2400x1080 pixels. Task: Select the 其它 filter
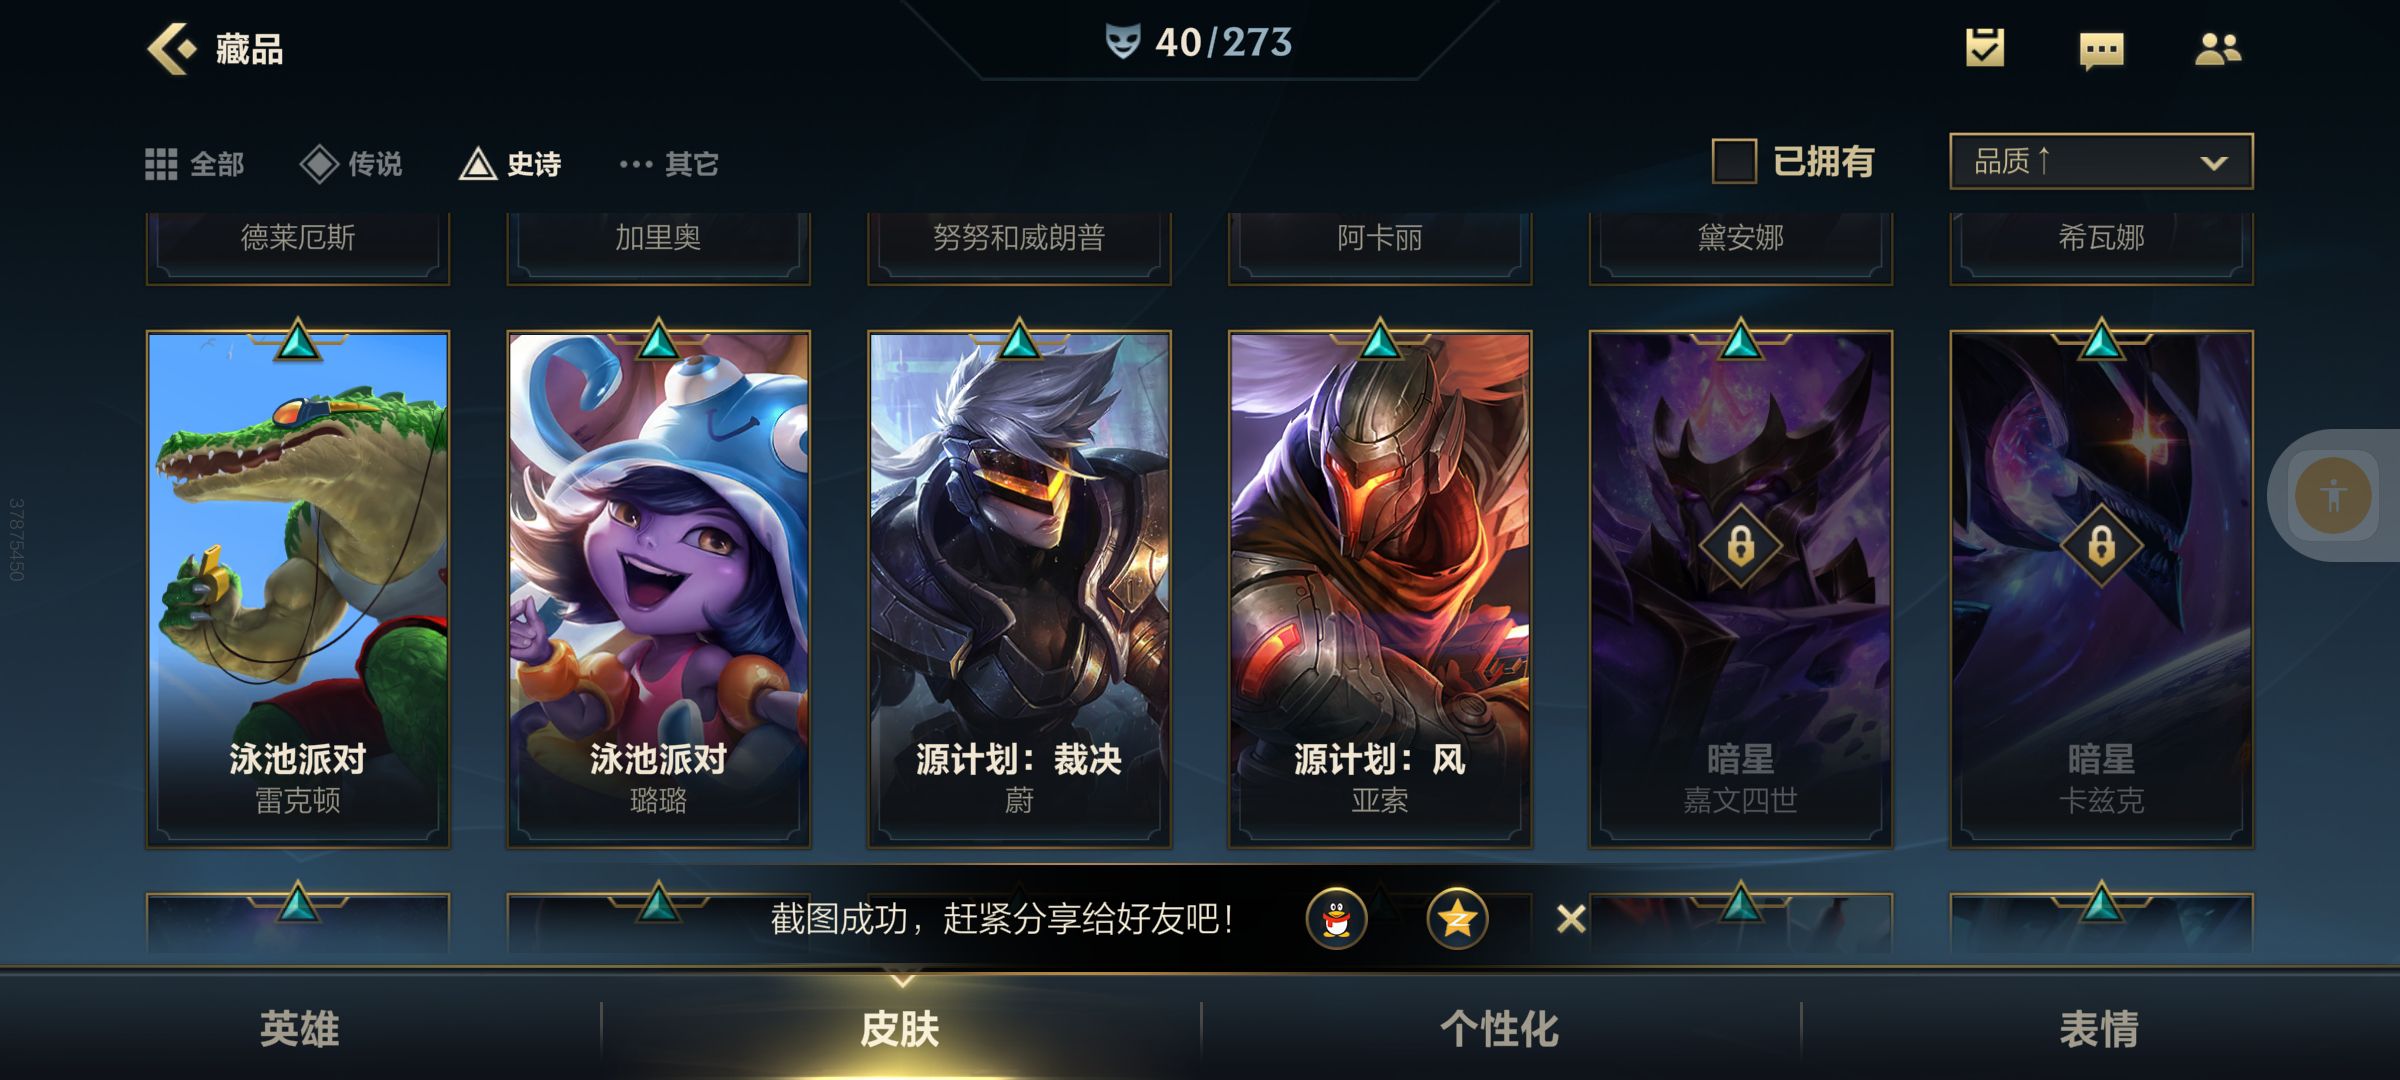pos(669,164)
